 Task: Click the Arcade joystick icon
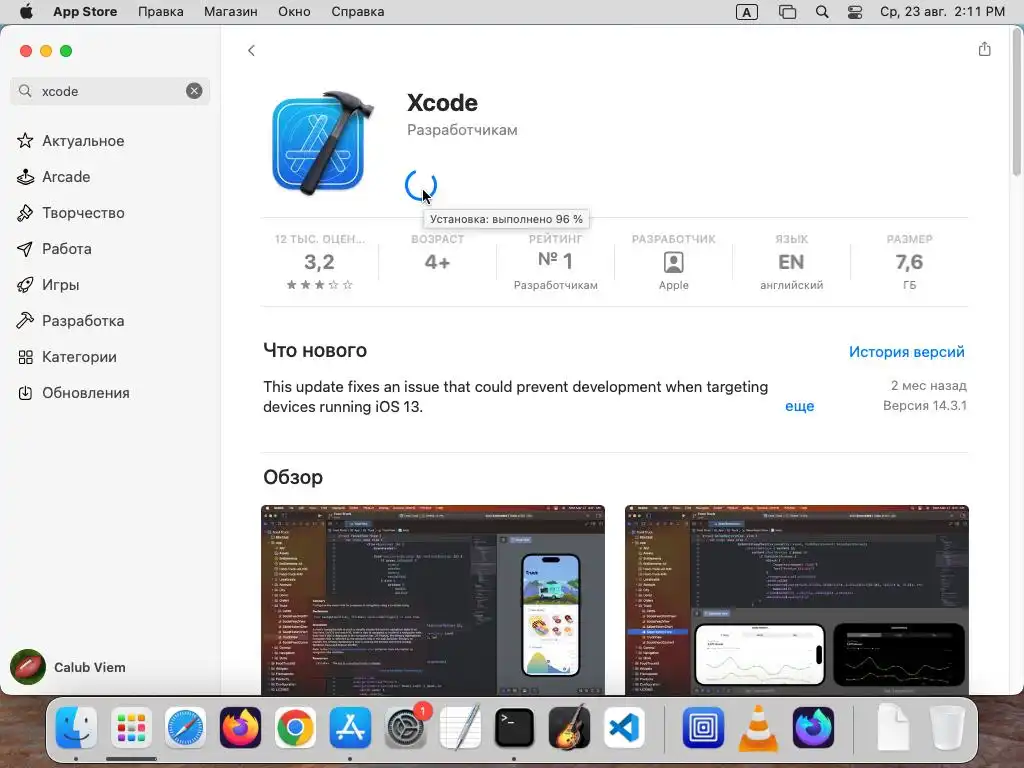(25, 177)
